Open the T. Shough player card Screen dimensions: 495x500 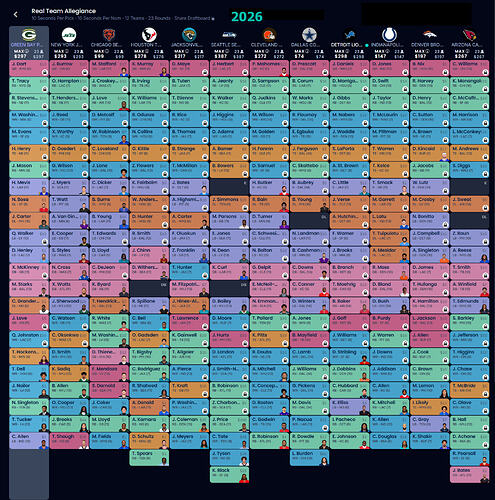pyautogui.click(x=69, y=441)
